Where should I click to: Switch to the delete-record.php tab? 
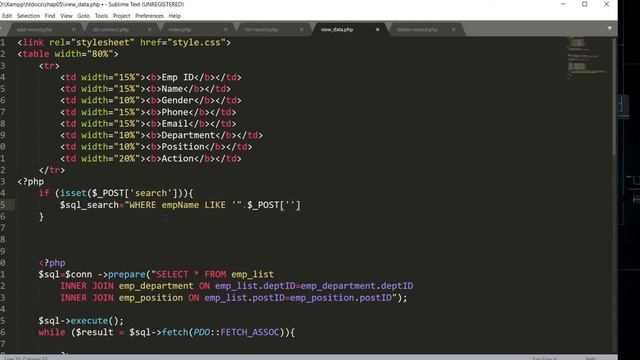(417, 29)
